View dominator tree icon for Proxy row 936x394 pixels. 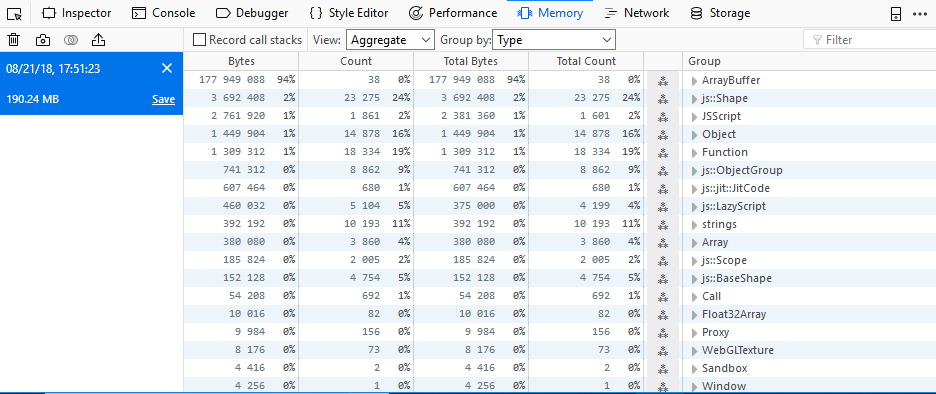coord(663,333)
